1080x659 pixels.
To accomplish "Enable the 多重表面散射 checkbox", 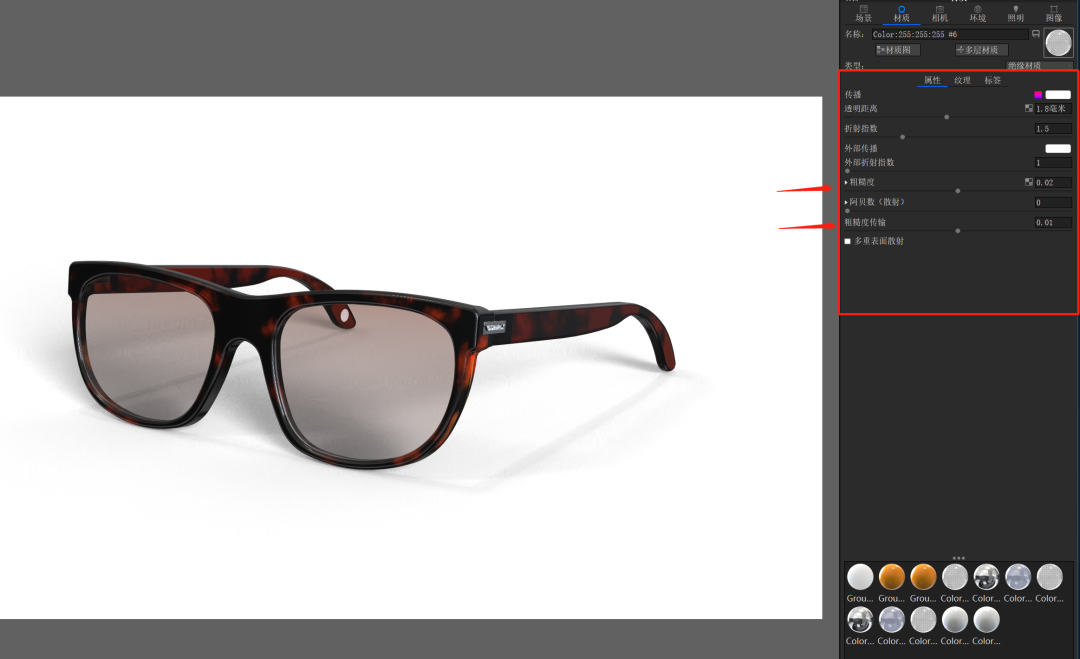I will 848,241.
